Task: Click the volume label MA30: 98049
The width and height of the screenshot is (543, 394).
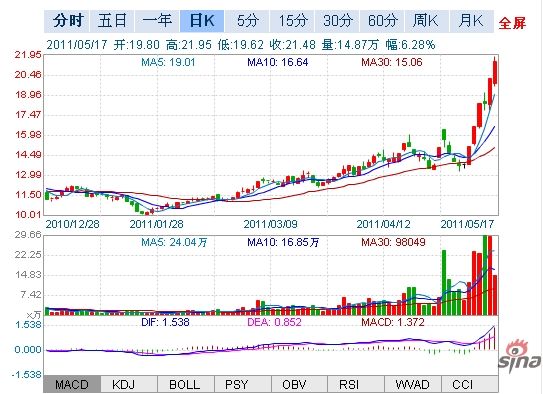Action: click(x=393, y=242)
